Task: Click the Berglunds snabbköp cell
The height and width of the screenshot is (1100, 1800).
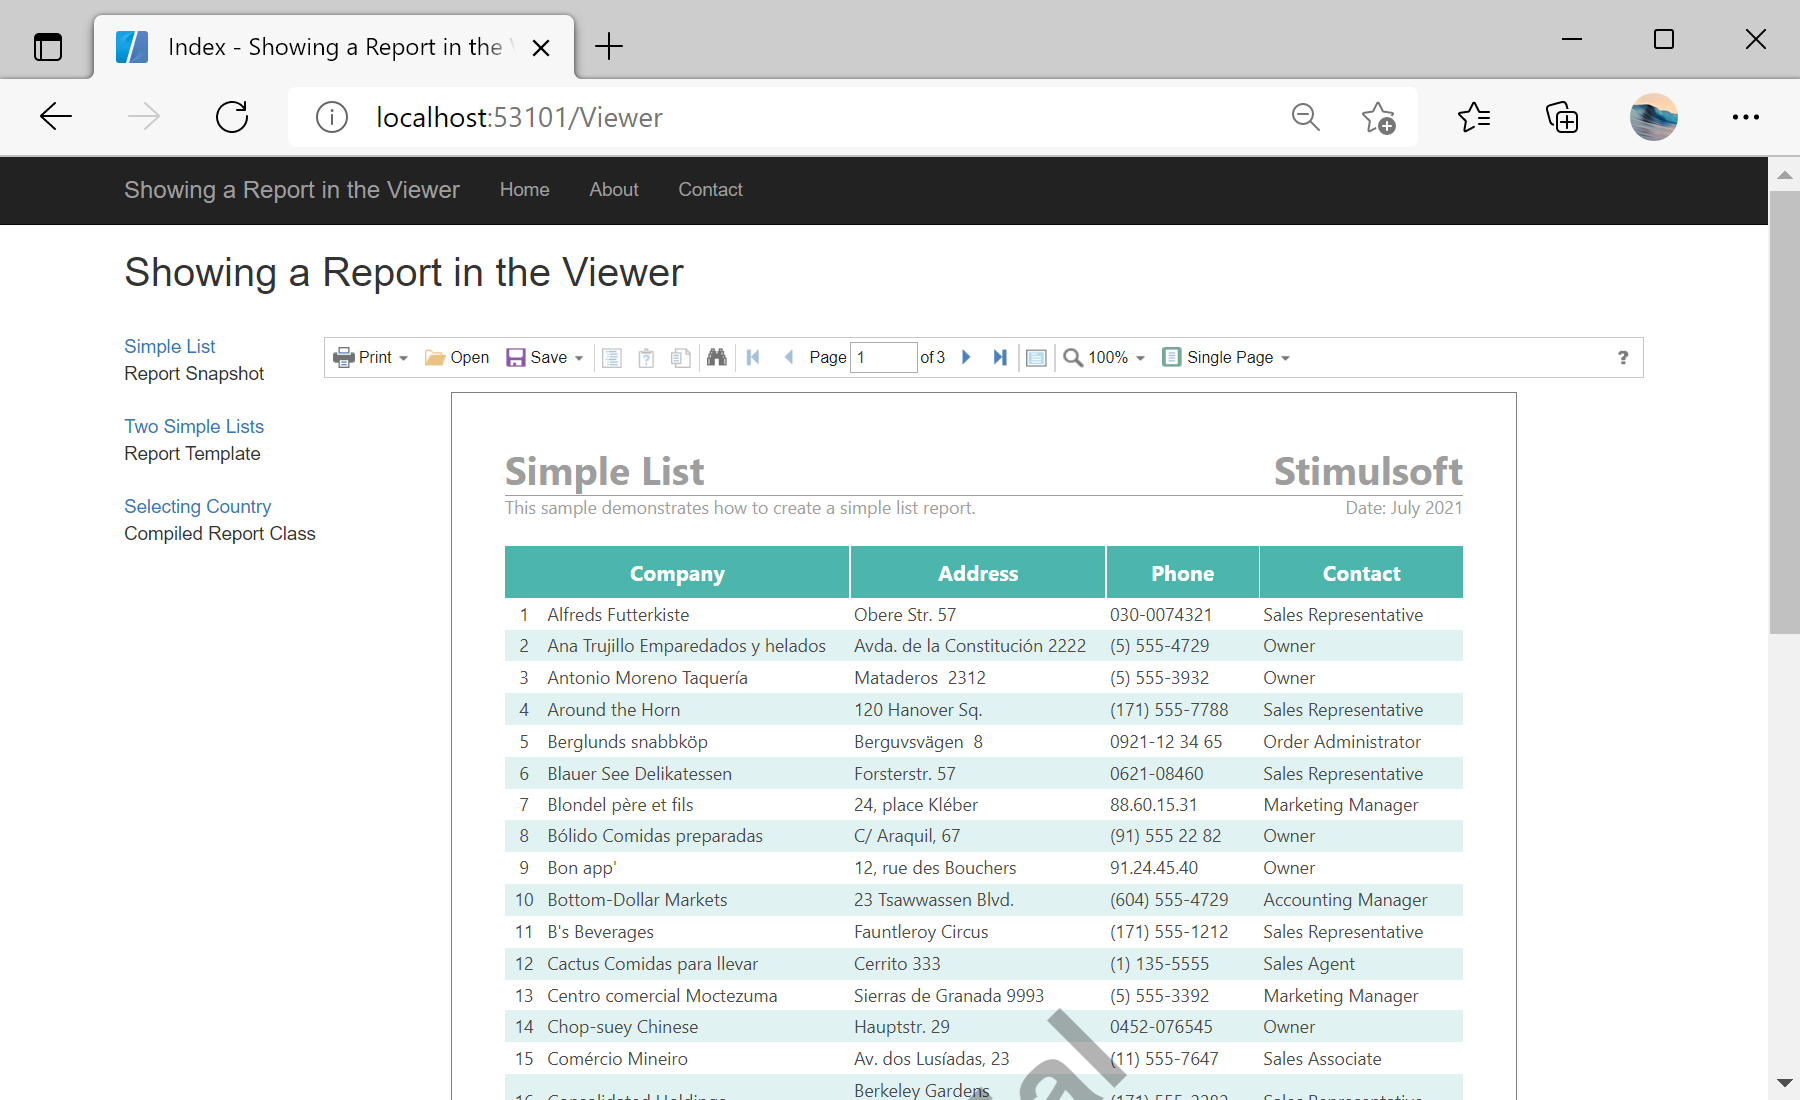Action: pyautogui.click(x=627, y=742)
